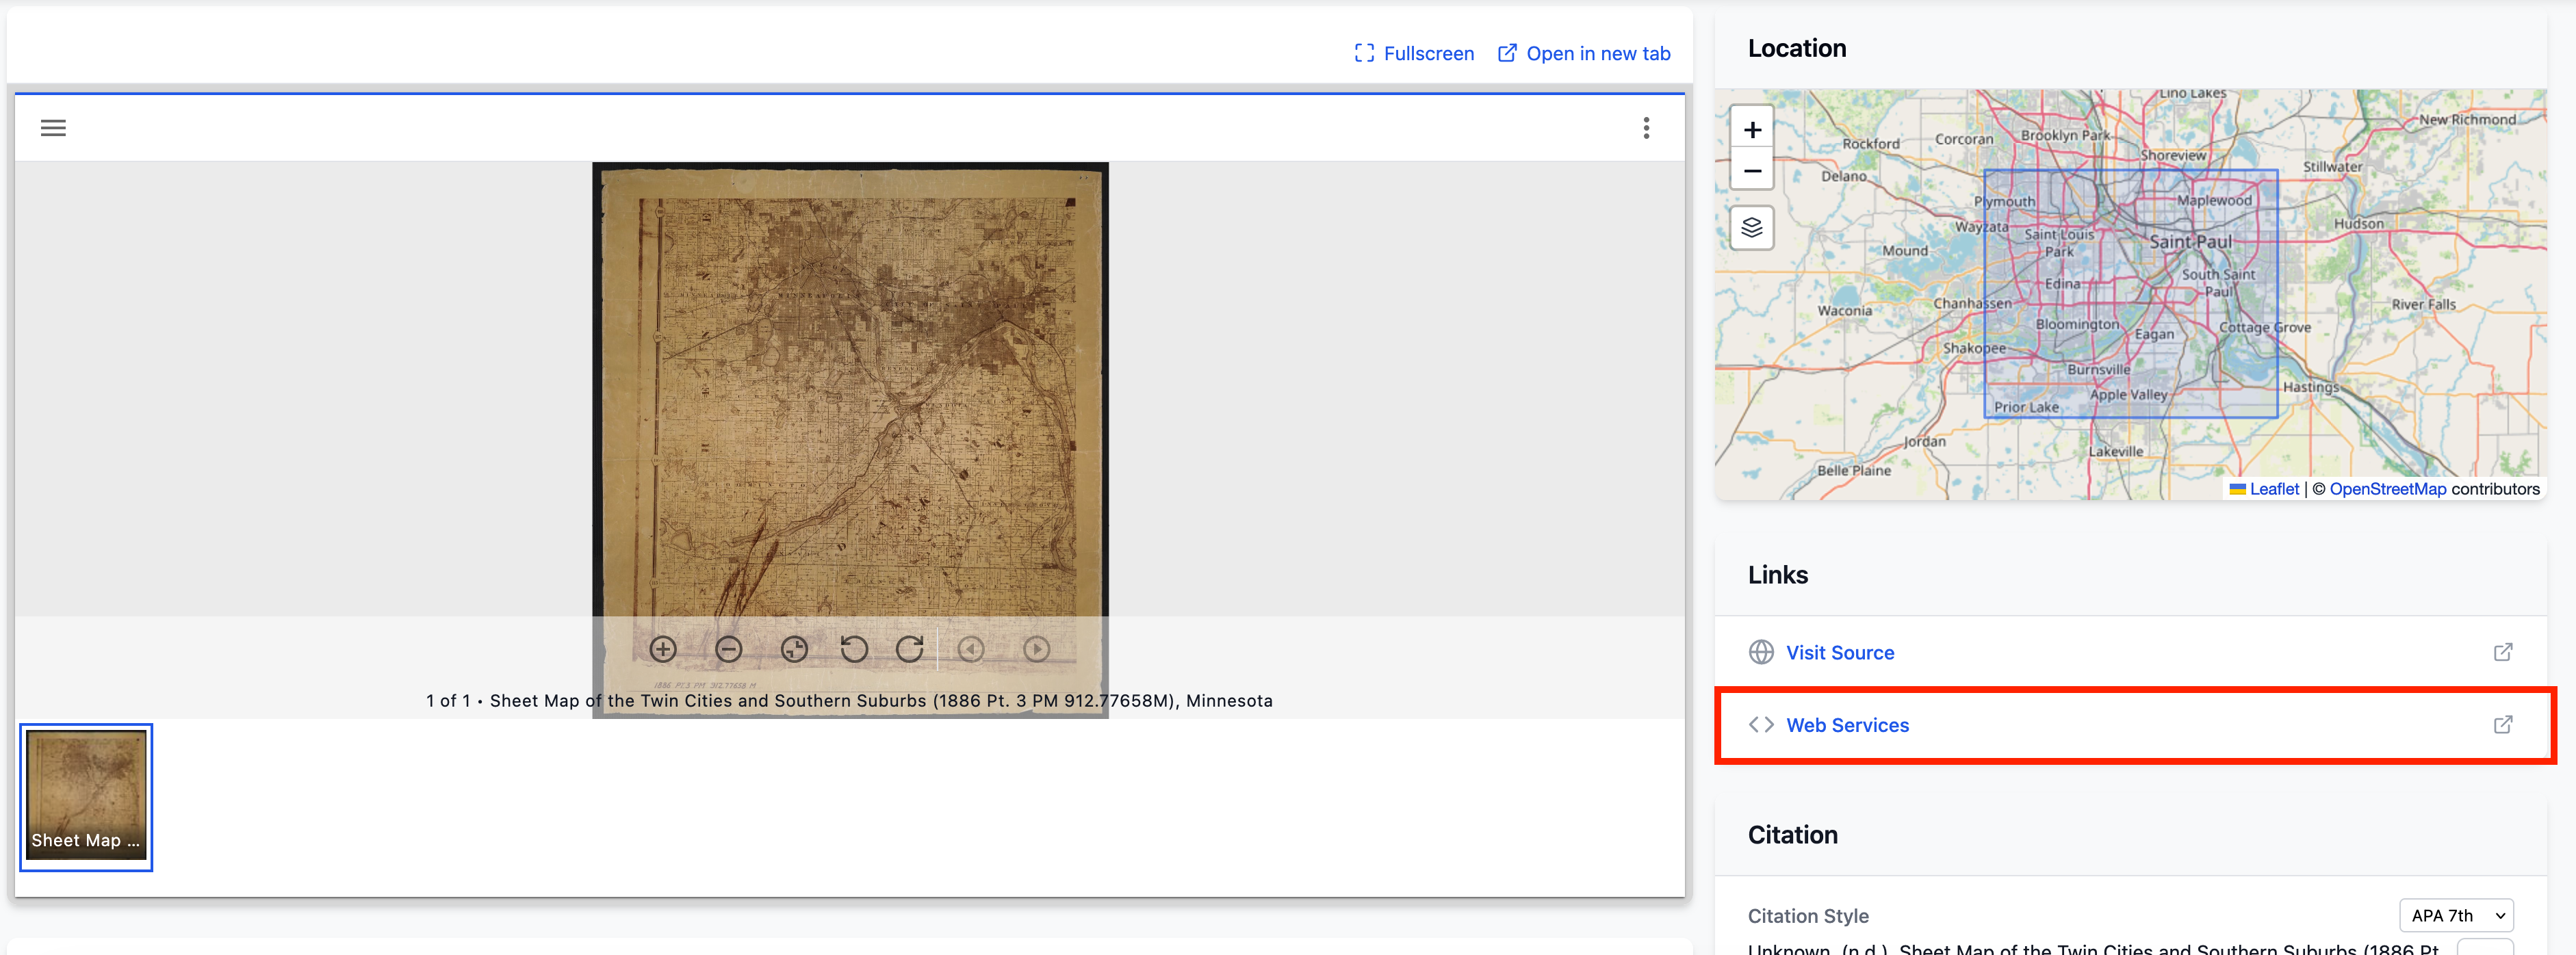Zoom out of the sheet map image
Screen dimensions: 2576x955
click(729, 649)
